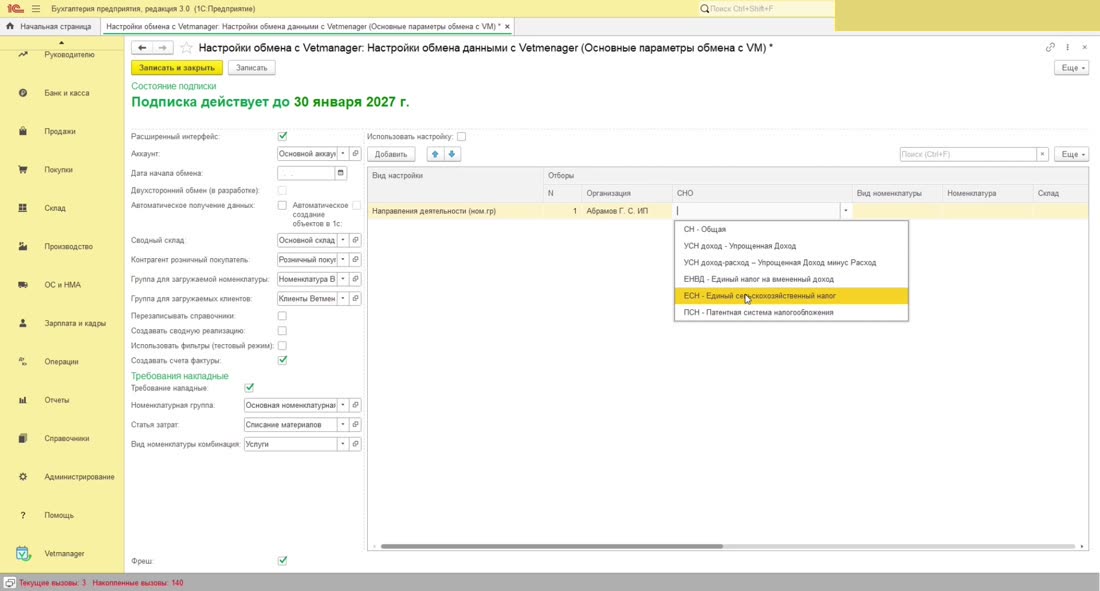Focus the table search field Поиск (Ctrl+F)
The height and width of the screenshot is (591, 1100).
[968, 154]
